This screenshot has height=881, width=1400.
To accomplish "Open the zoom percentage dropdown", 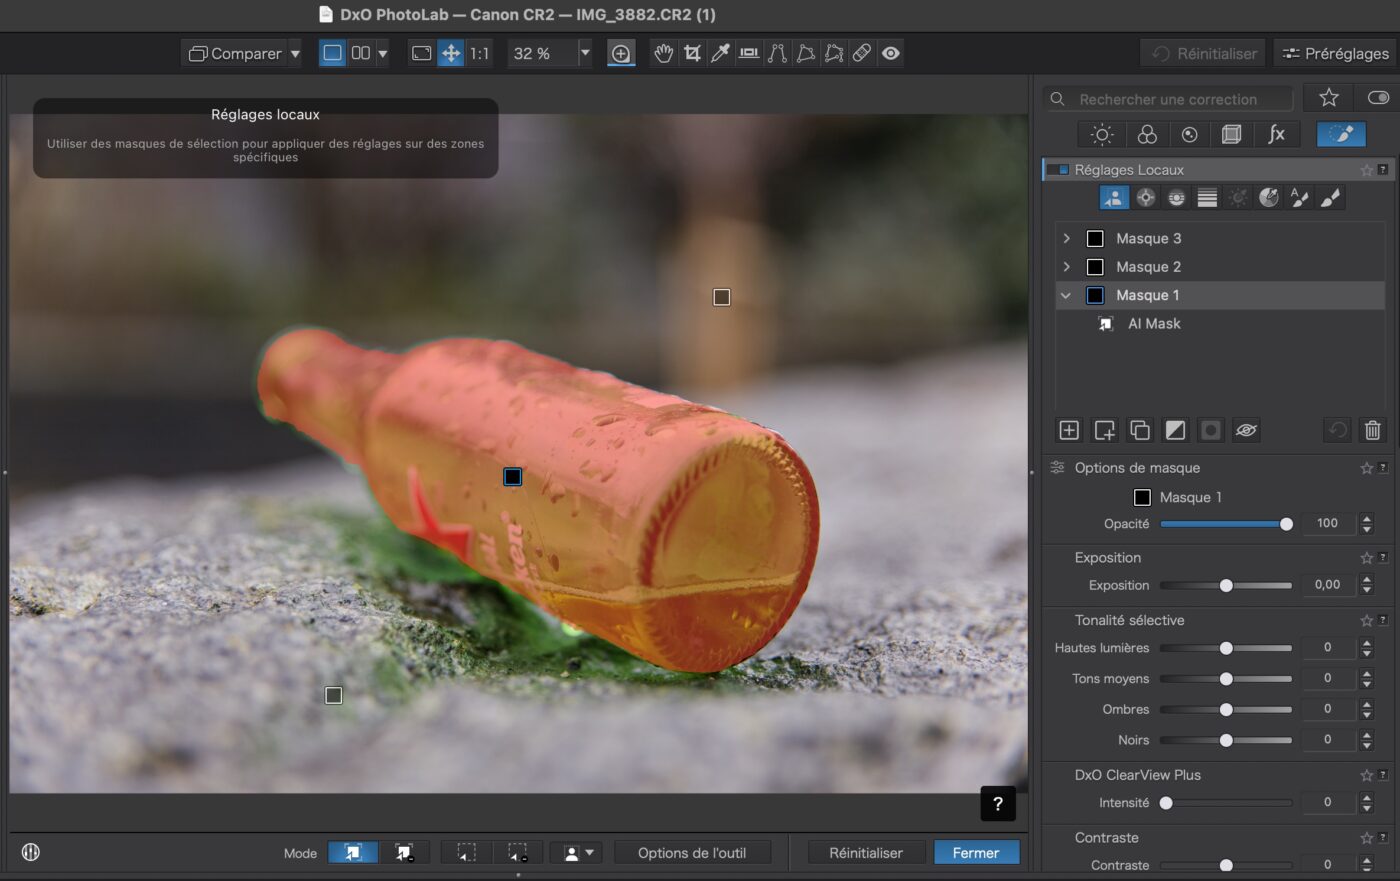I will point(585,53).
